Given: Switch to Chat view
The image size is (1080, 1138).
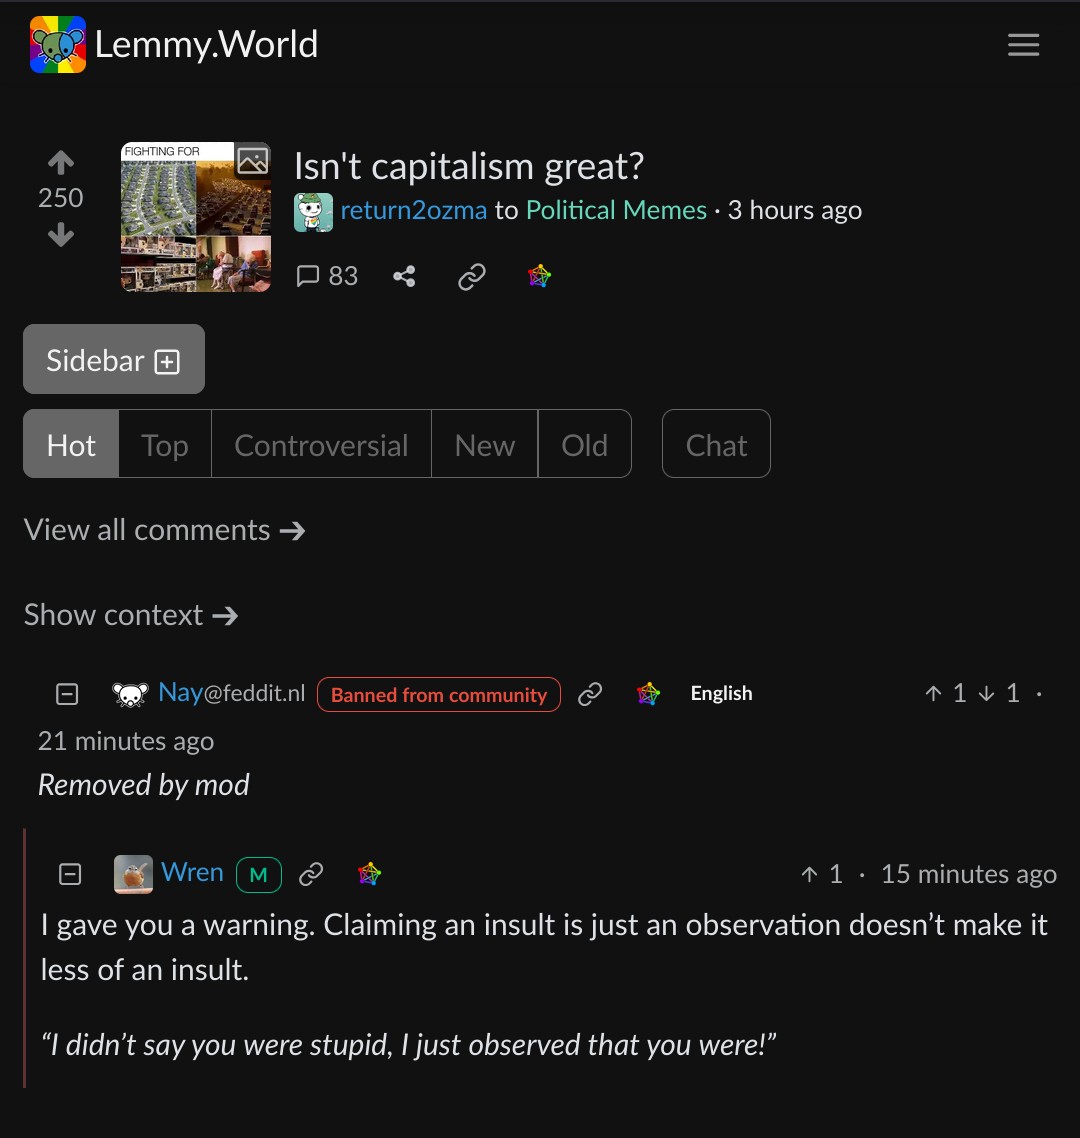Looking at the screenshot, I should [x=716, y=444].
